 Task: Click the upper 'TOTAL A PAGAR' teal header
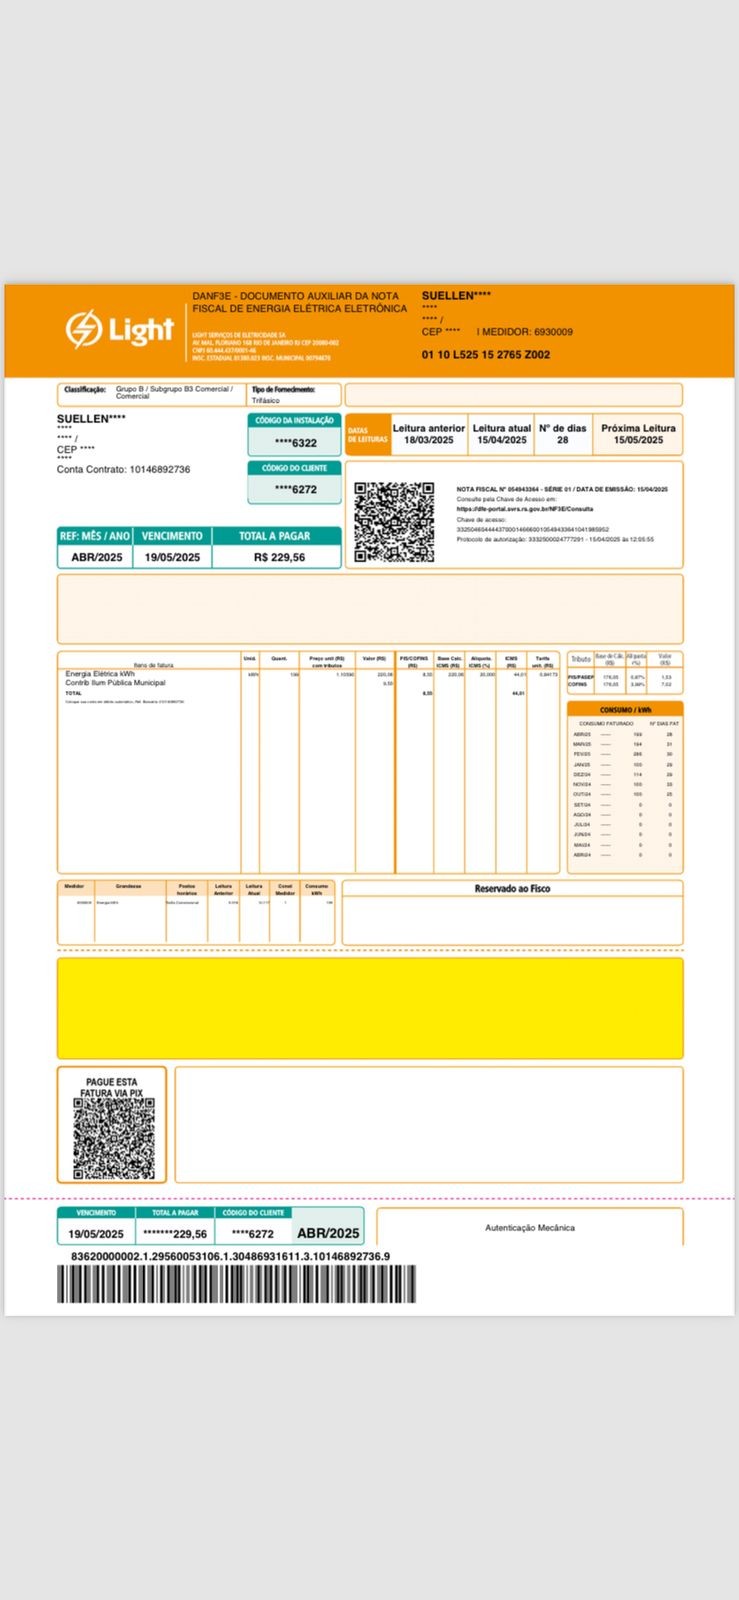(274, 536)
